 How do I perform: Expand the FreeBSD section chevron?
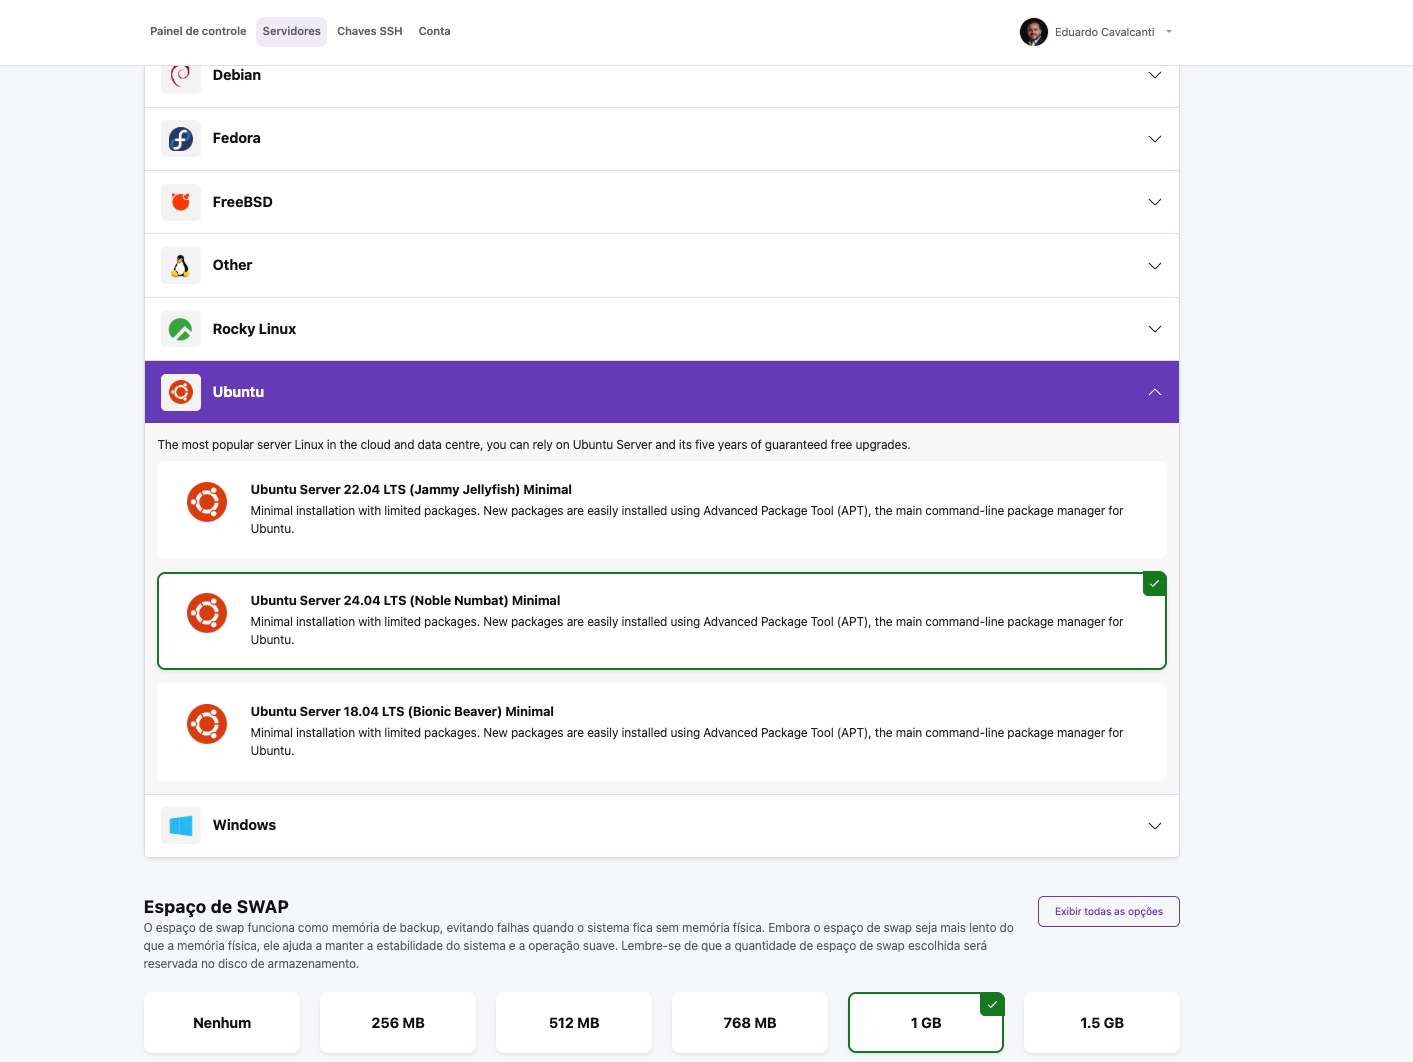click(1155, 202)
